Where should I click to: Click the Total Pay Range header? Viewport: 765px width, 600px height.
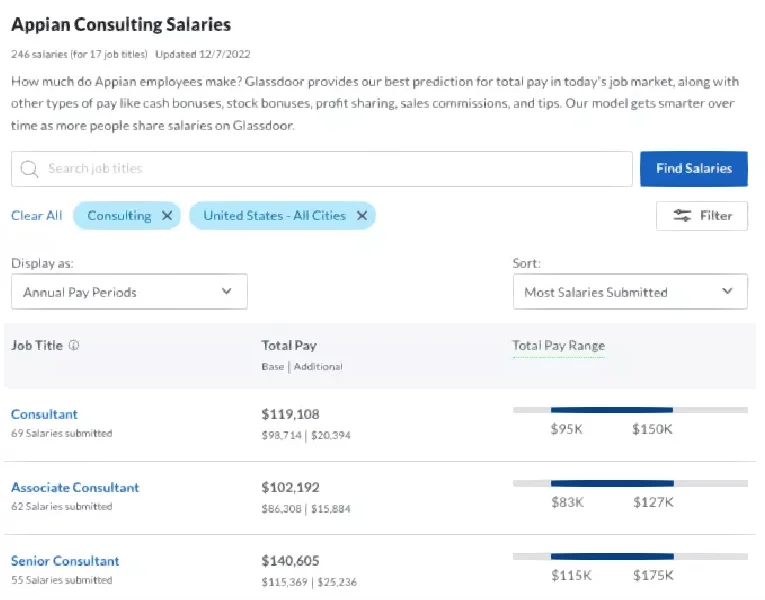(x=558, y=346)
